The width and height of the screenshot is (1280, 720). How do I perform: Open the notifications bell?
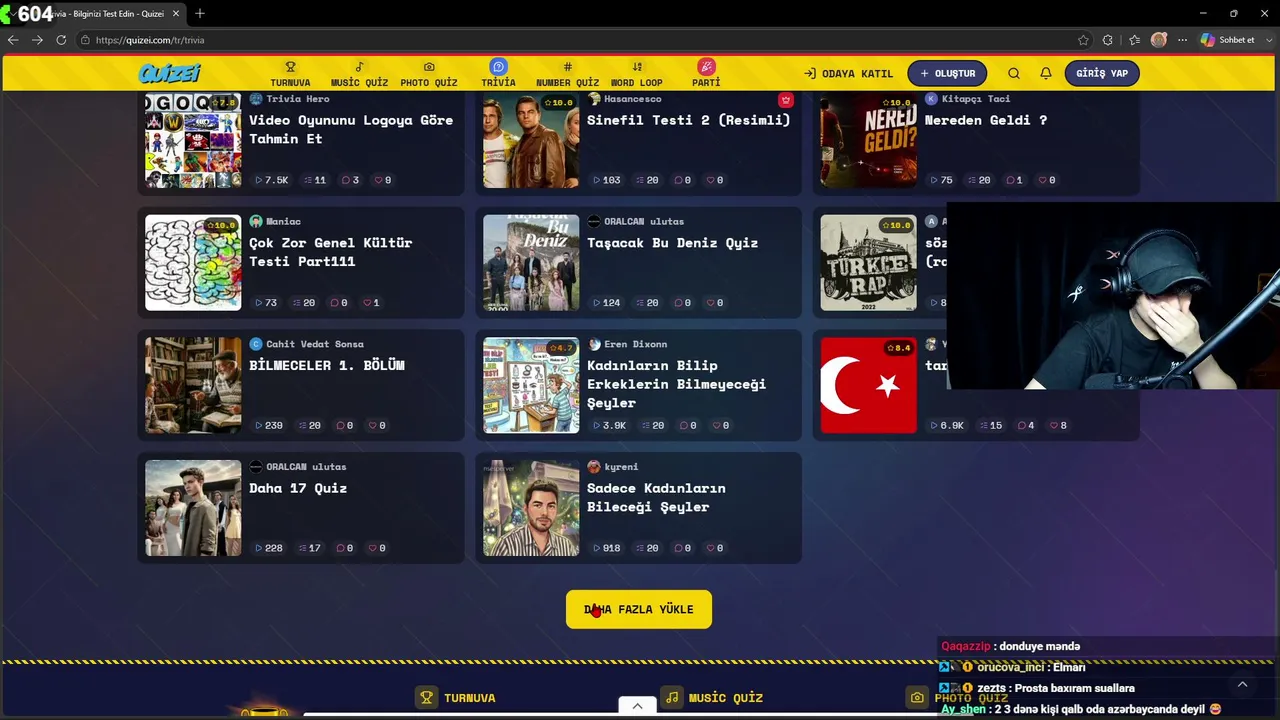point(1046,73)
